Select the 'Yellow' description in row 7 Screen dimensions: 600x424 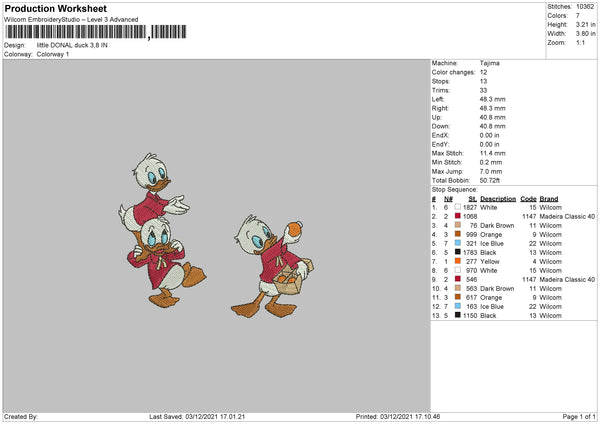[490, 261]
